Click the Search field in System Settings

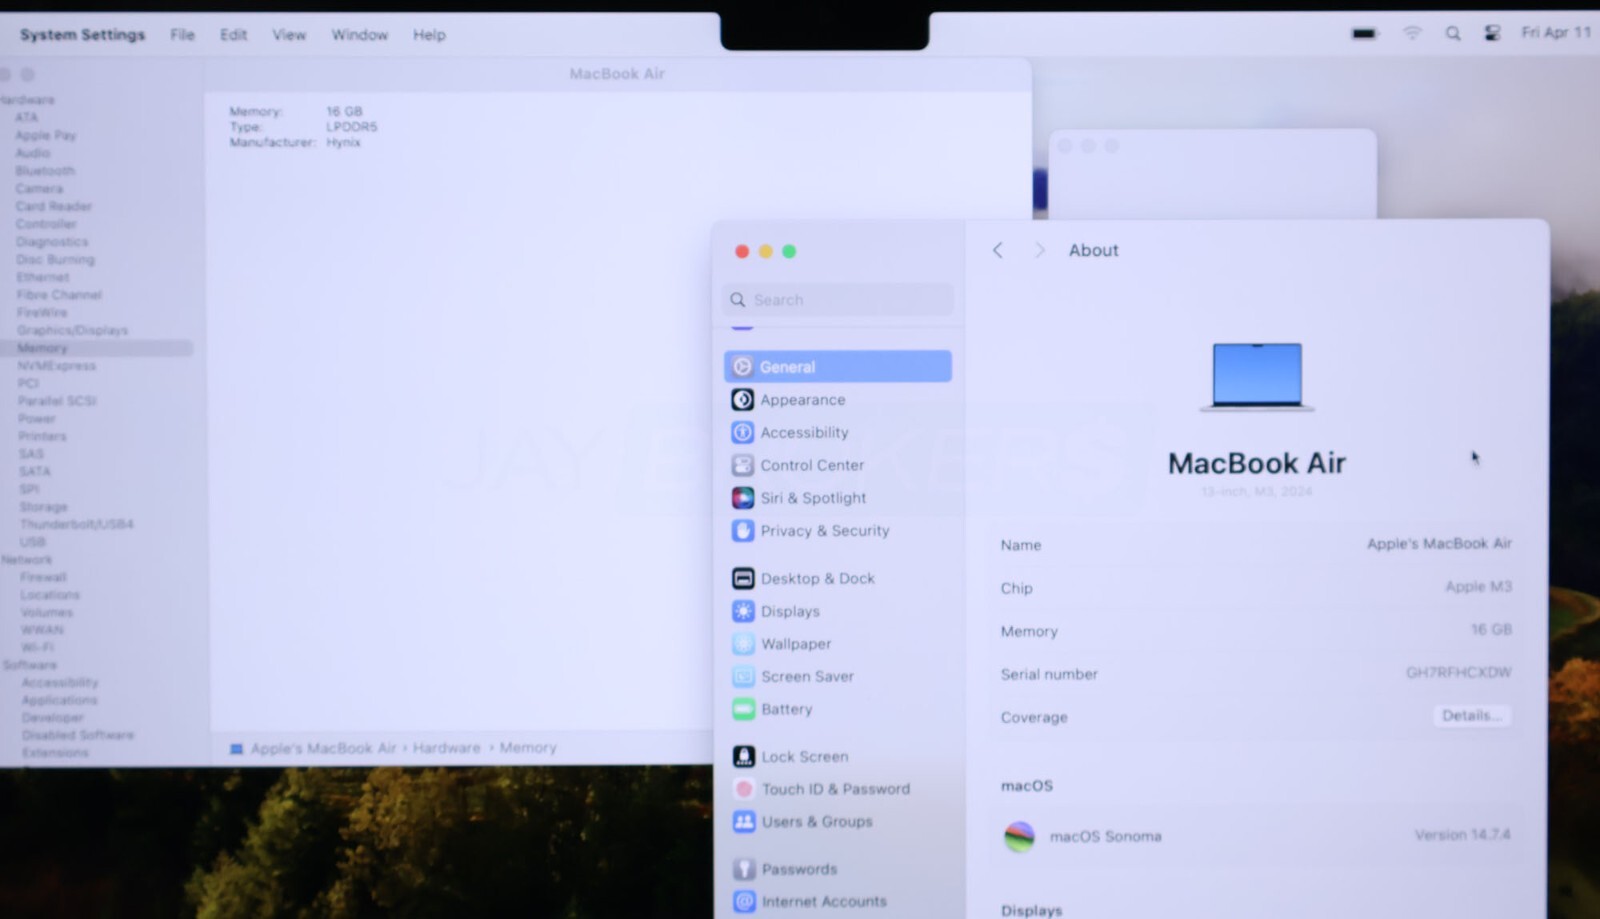point(837,300)
